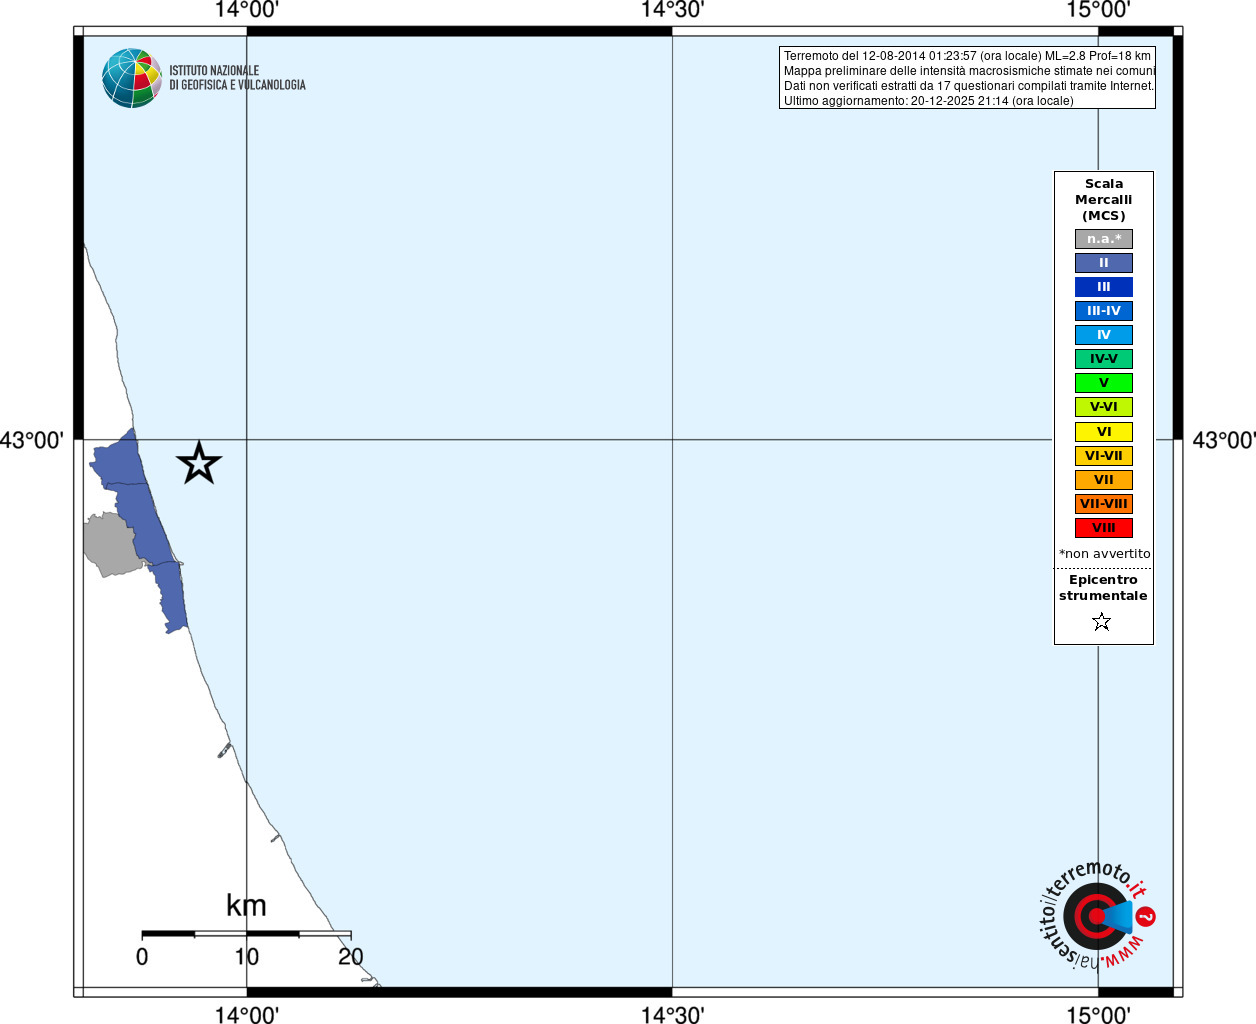
Task: Click the Scala Mercalli (MCS) legend title
Action: click(1104, 200)
